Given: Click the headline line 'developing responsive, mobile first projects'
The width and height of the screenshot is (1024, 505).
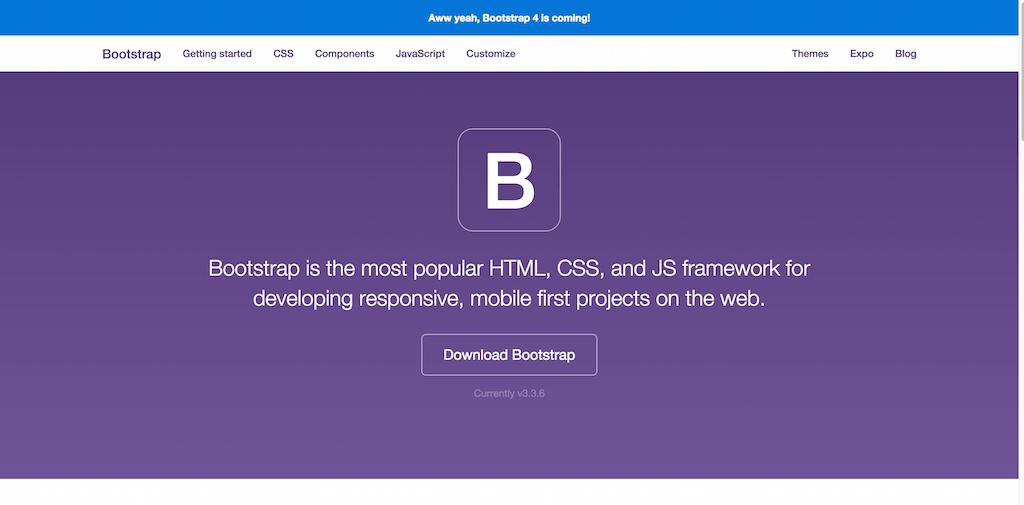Looking at the screenshot, I should pos(509,298).
